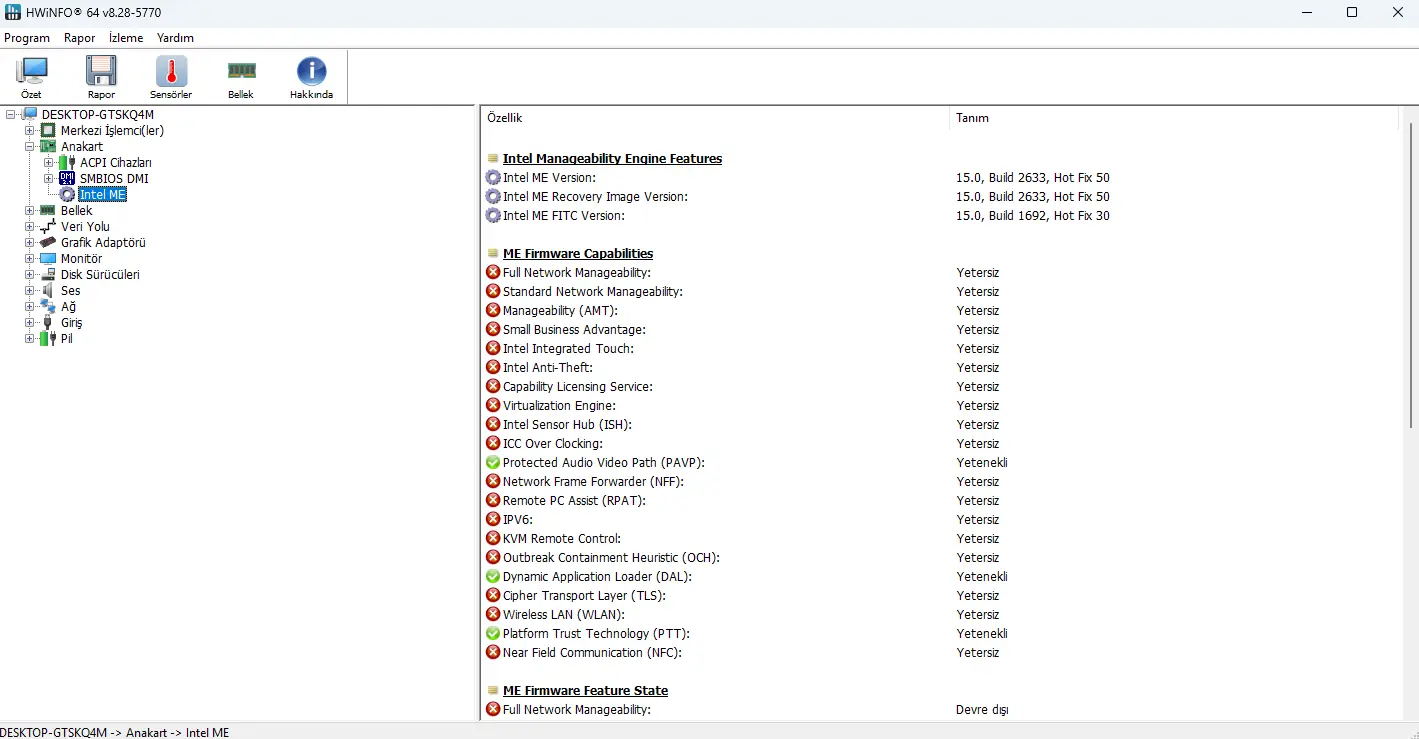The height and width of the screenshot is (739, 1419).
Task: Open the Rapor menu
Action: tap(80, 38)
